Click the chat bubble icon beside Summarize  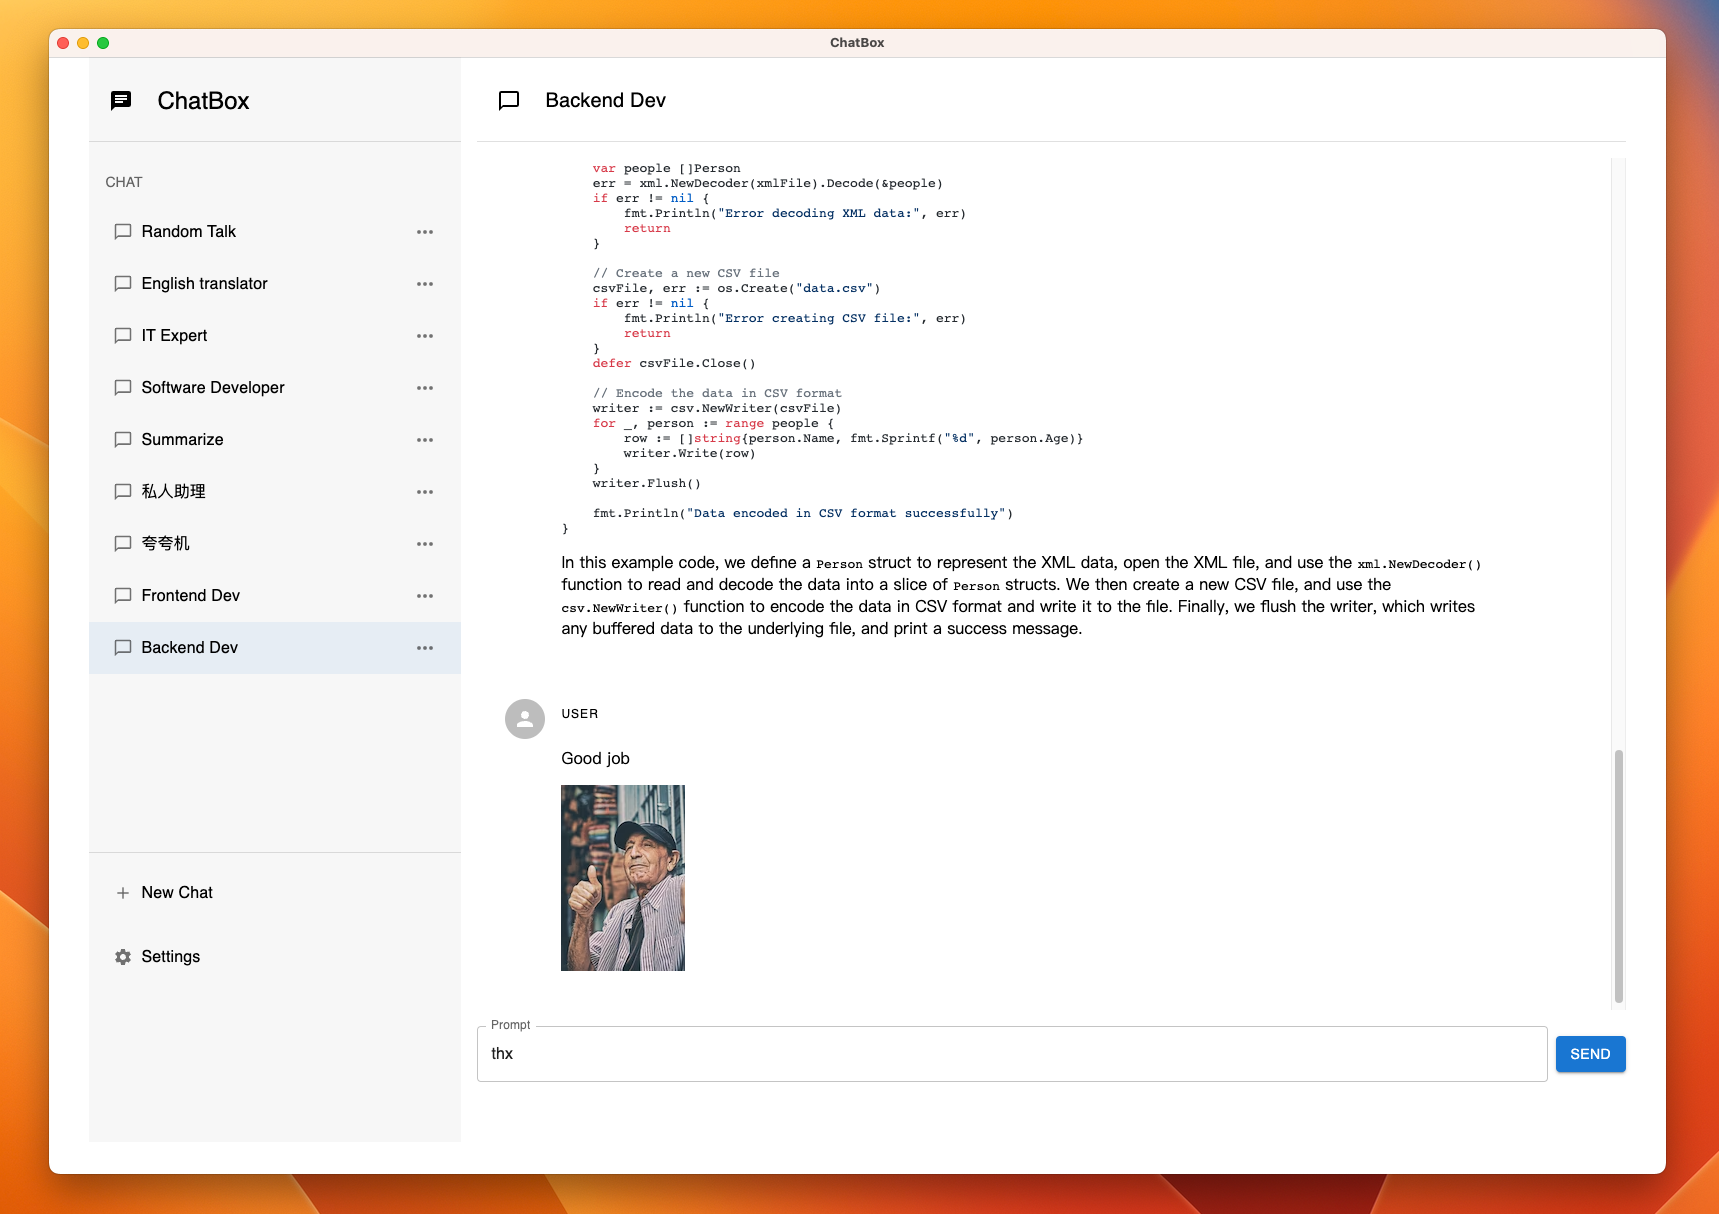(x=122, y=439)
